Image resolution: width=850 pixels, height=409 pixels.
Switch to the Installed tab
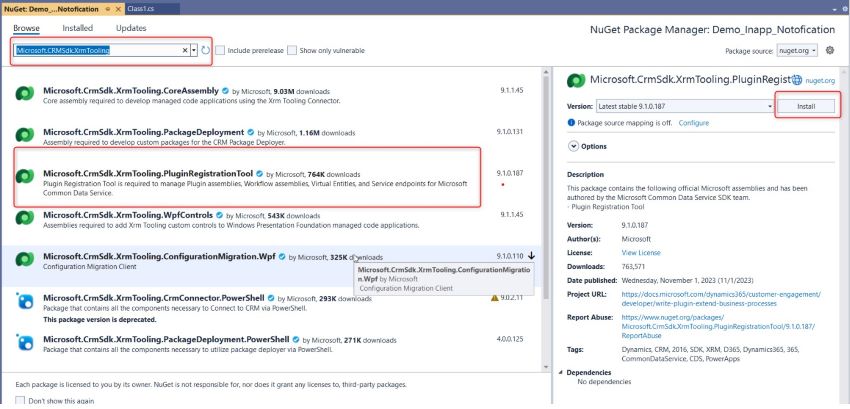[78, 28]
